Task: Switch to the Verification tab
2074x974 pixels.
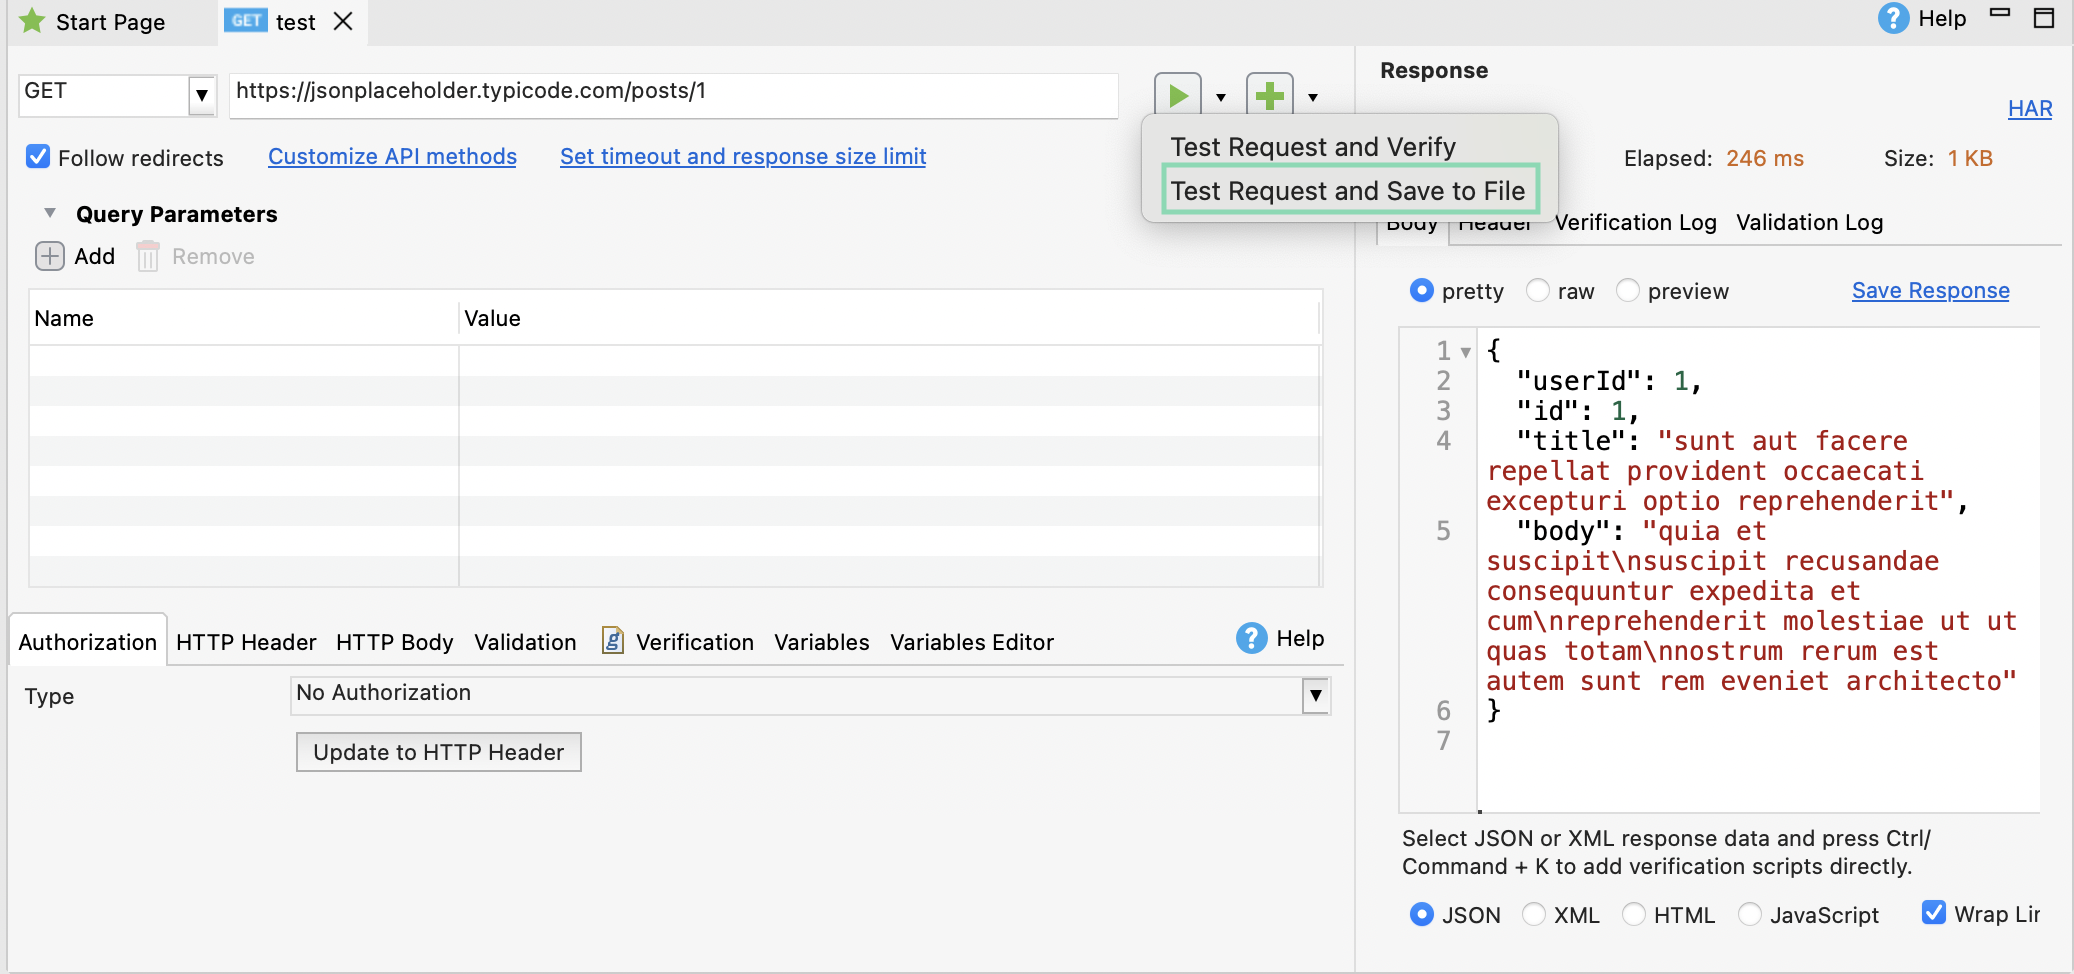Action: coord(695,642)
